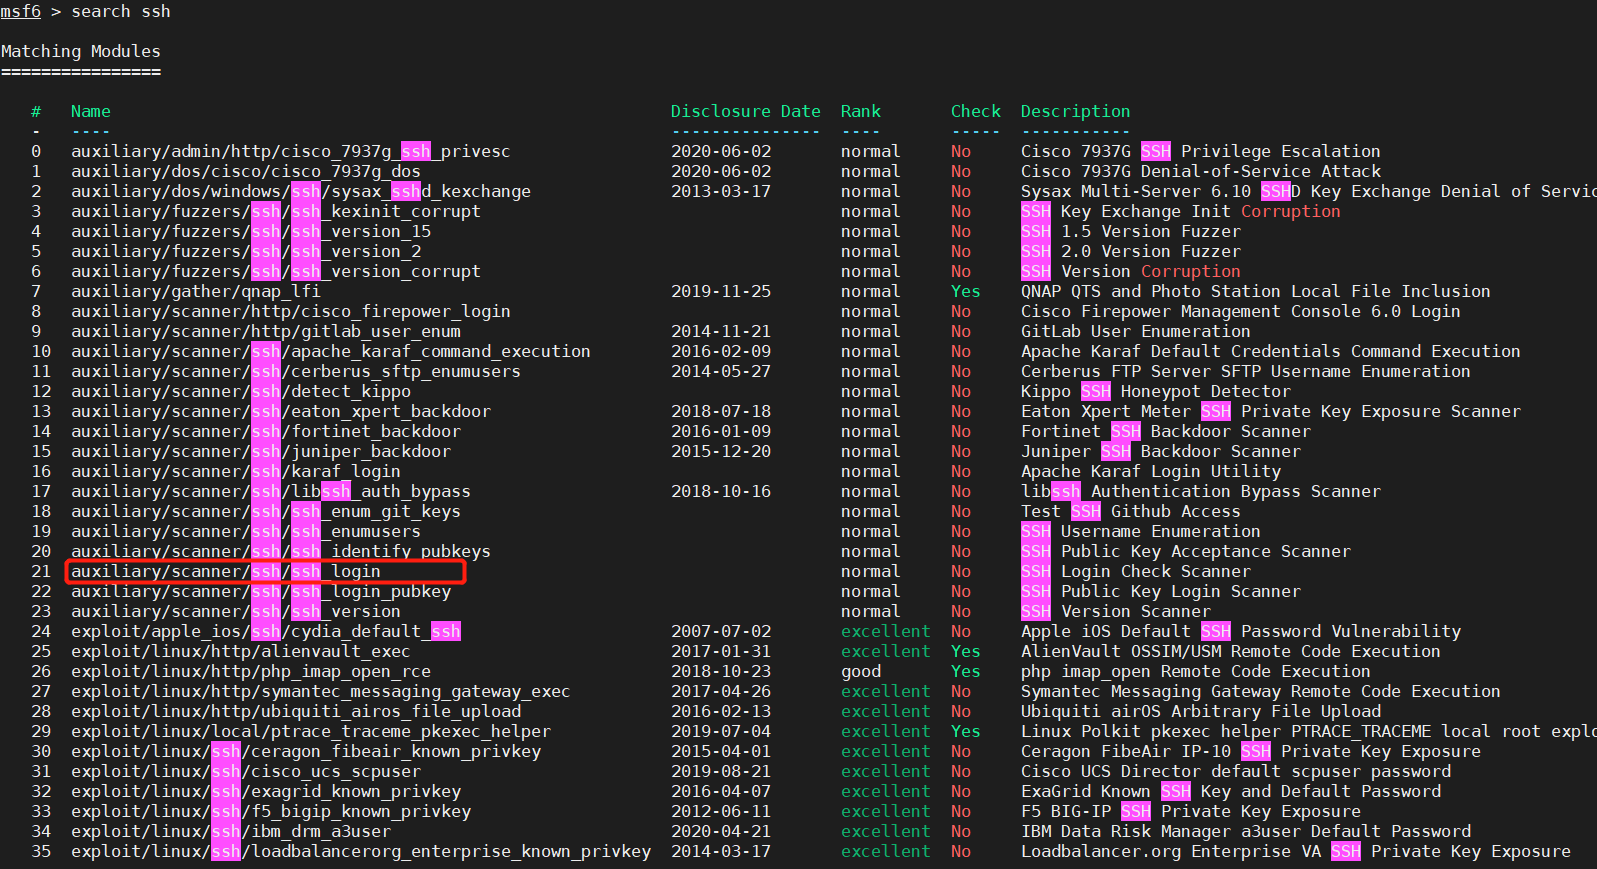Click module ssh_enumusers
The width and height of the screenshot is (1597, 869).
[246, 531]
